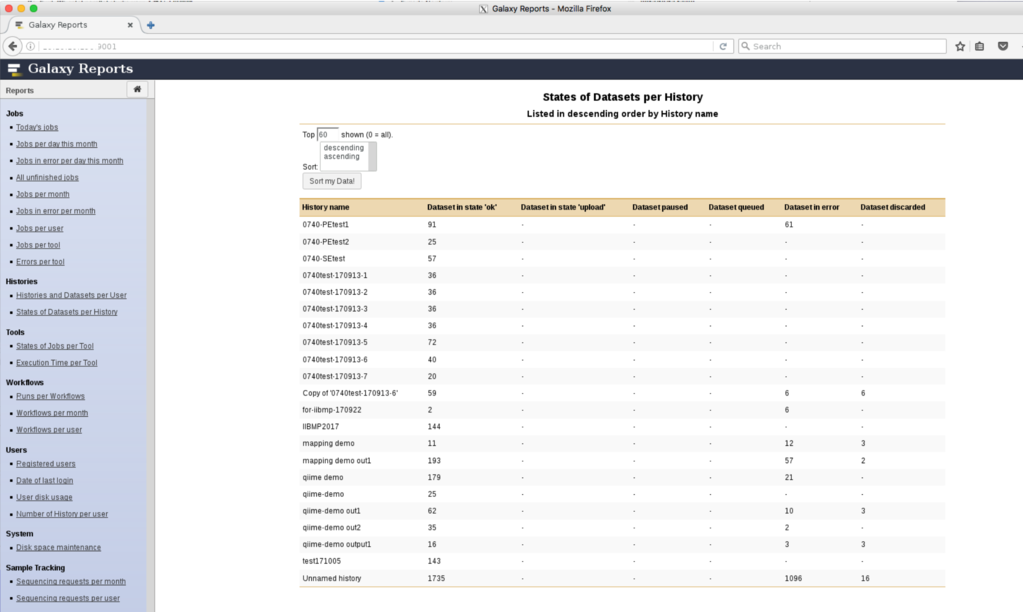Screen dimensions: 1023x612
Task: Click the "Dataset in state 'ok'" column header
Action: click(462, 207)
